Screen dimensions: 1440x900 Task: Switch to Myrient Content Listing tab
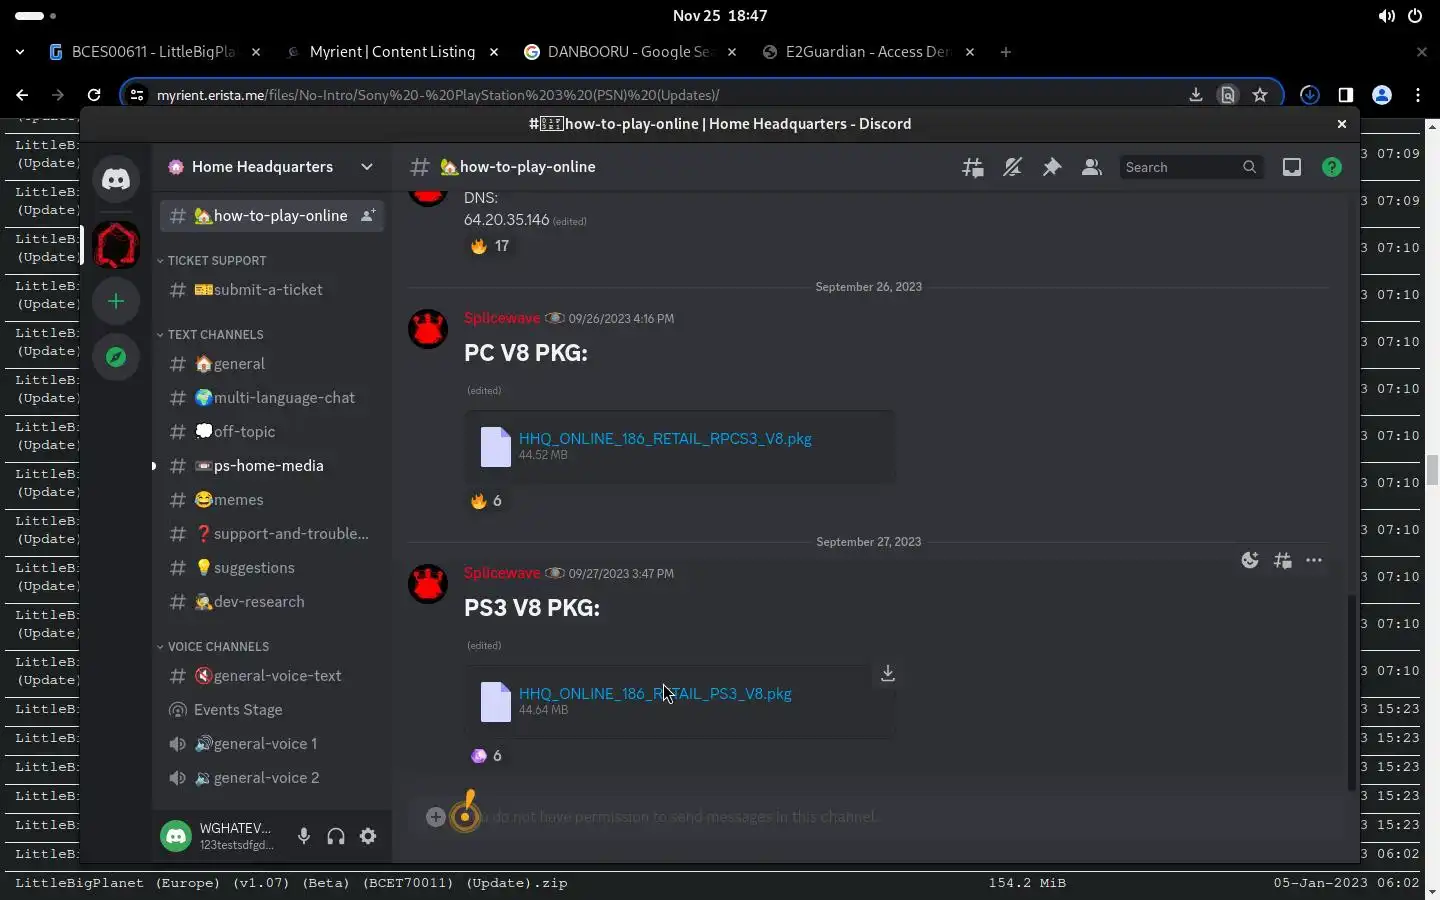(x=391, y=52)
